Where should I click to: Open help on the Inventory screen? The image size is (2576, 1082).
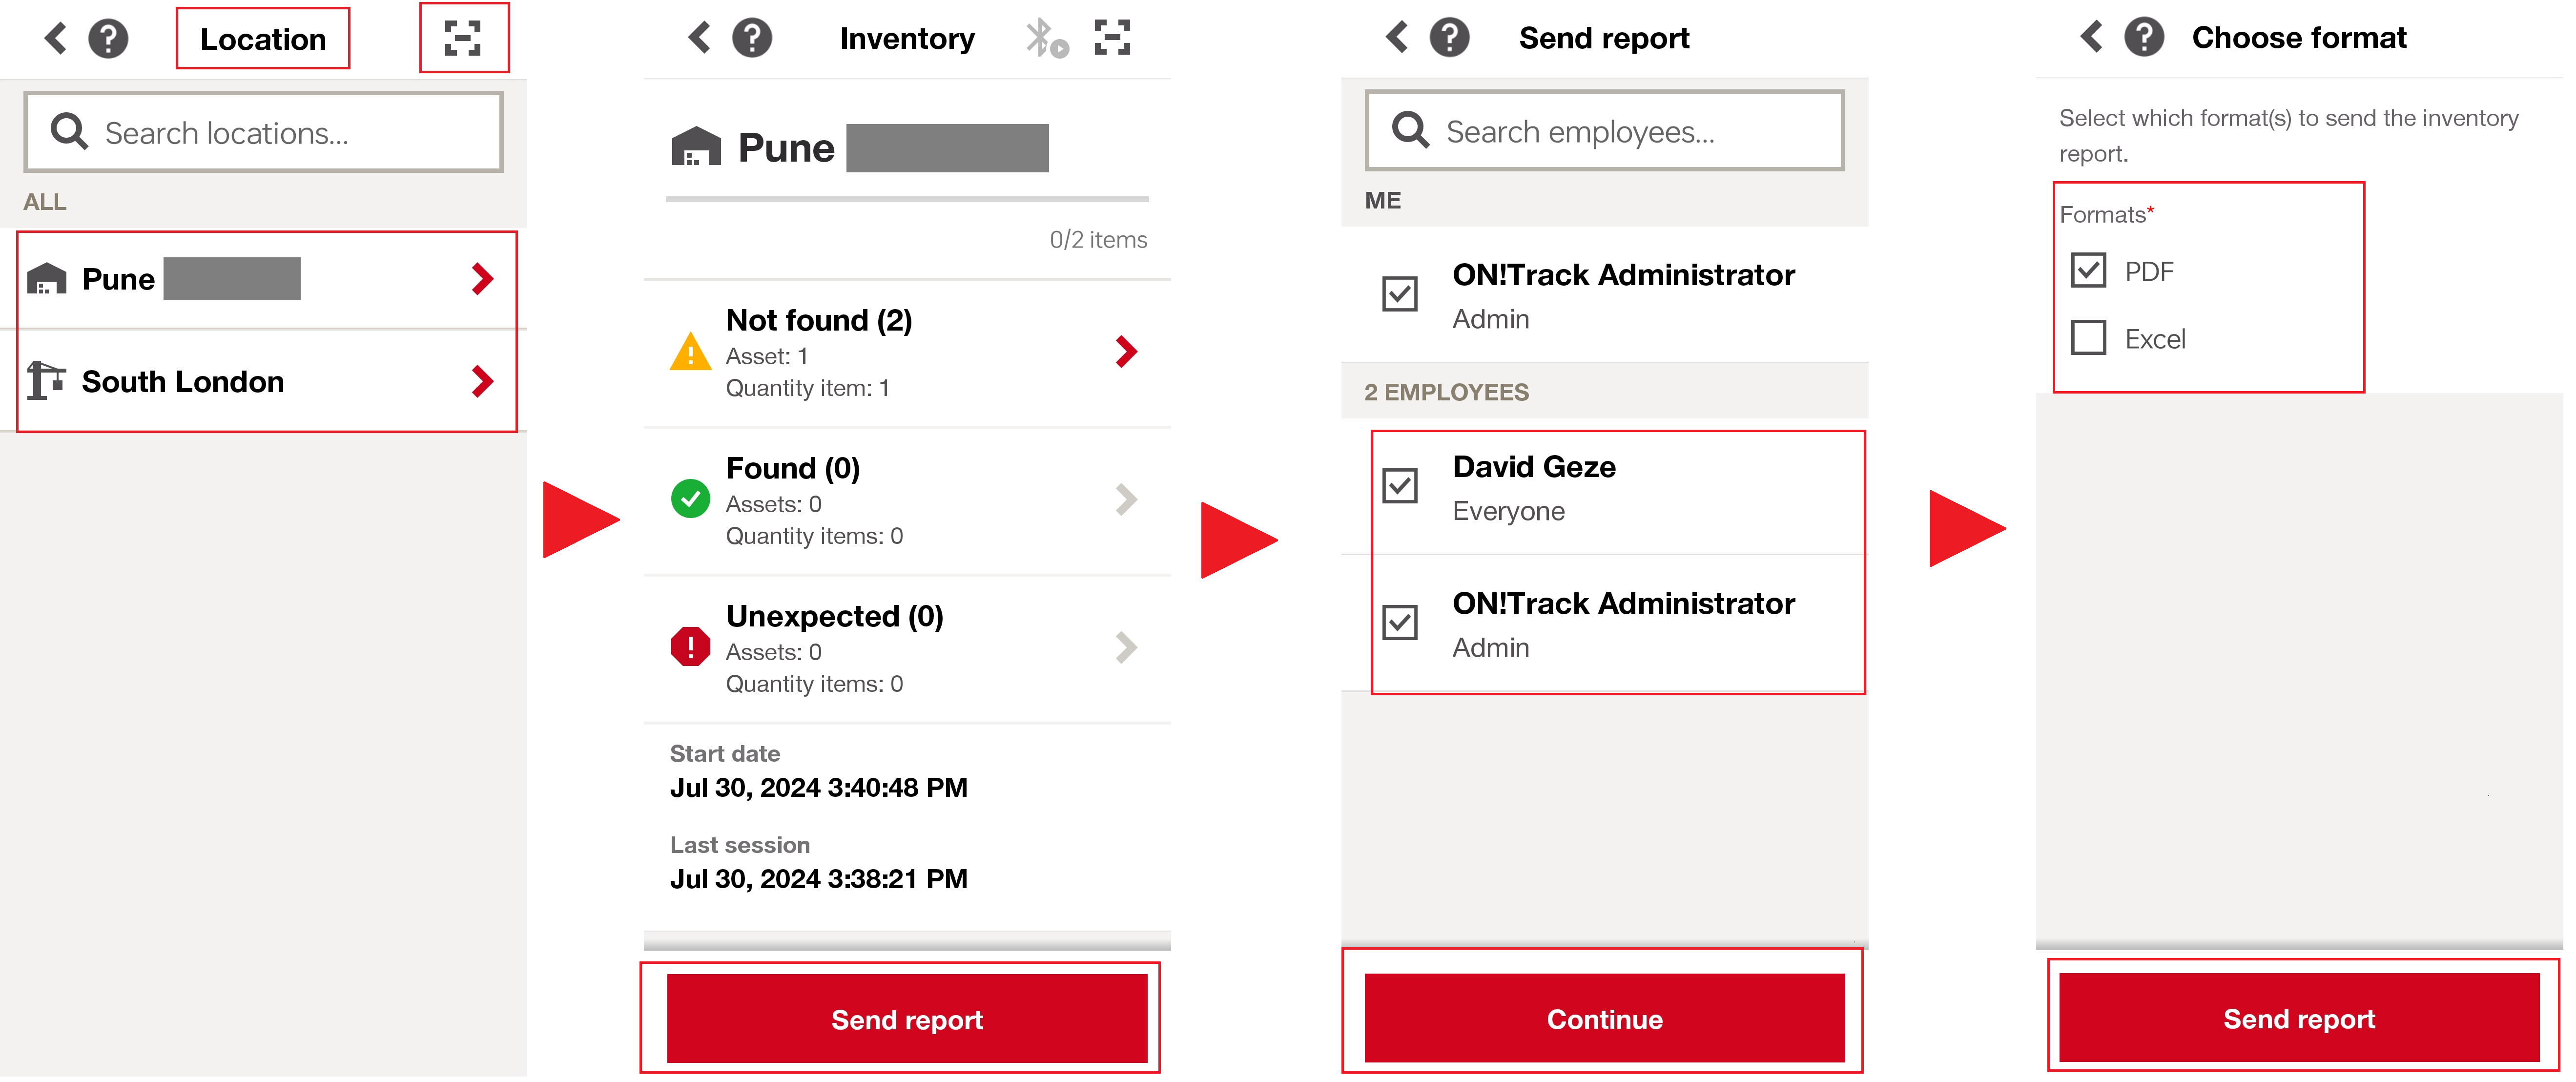tap(752, 37)
